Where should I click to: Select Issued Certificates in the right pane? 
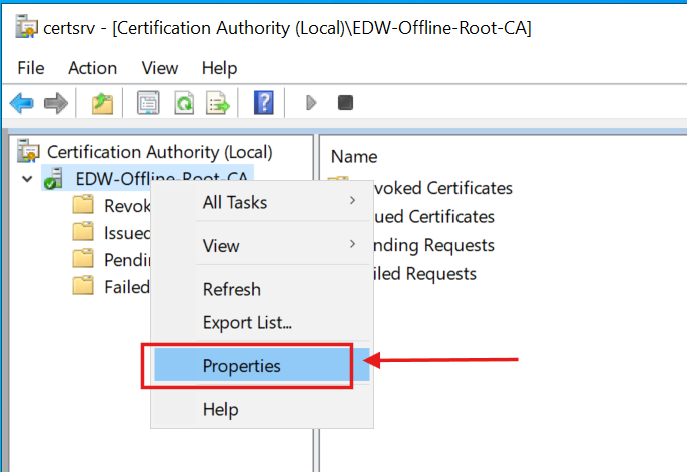click(x=434, y=216)
